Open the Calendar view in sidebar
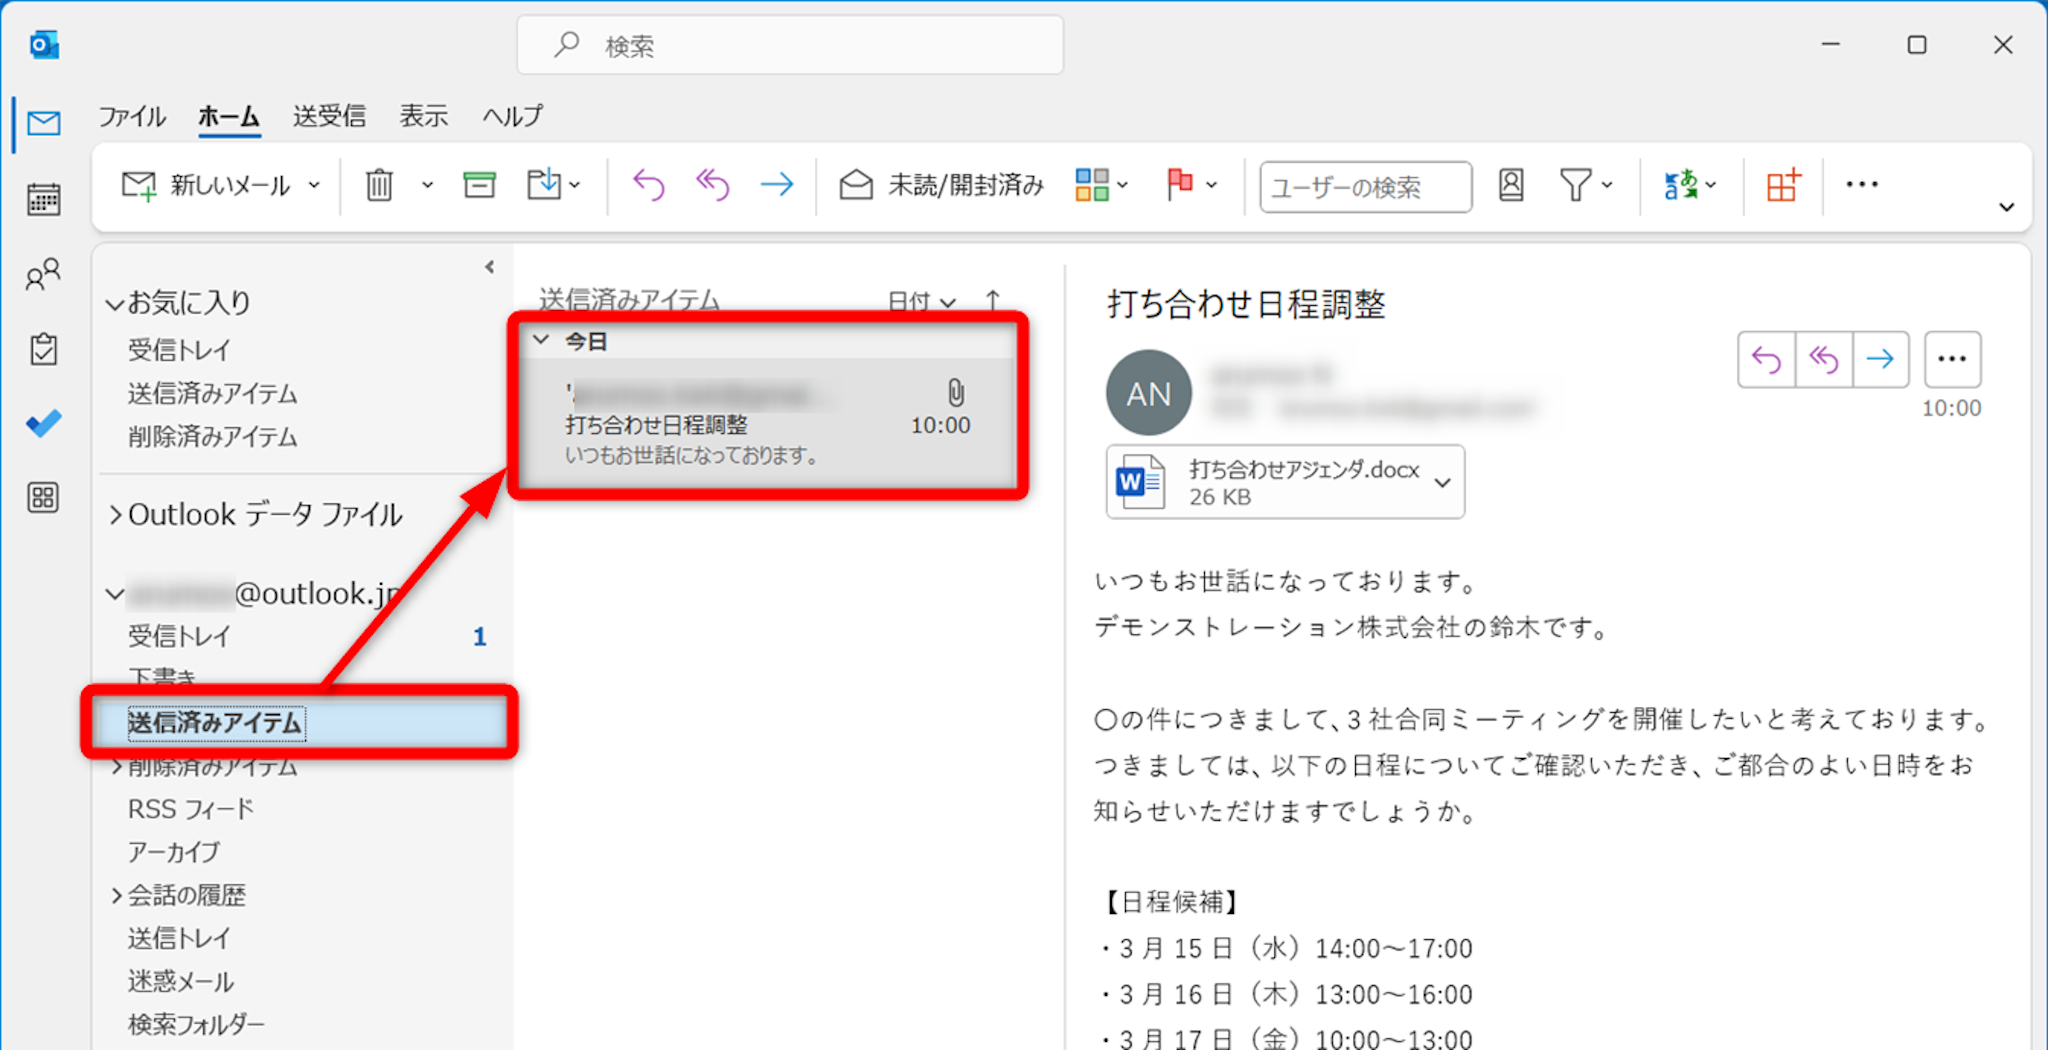The width and height of the screenshot is (2048, 1050). pyautogui.click(x=43, y=199)
